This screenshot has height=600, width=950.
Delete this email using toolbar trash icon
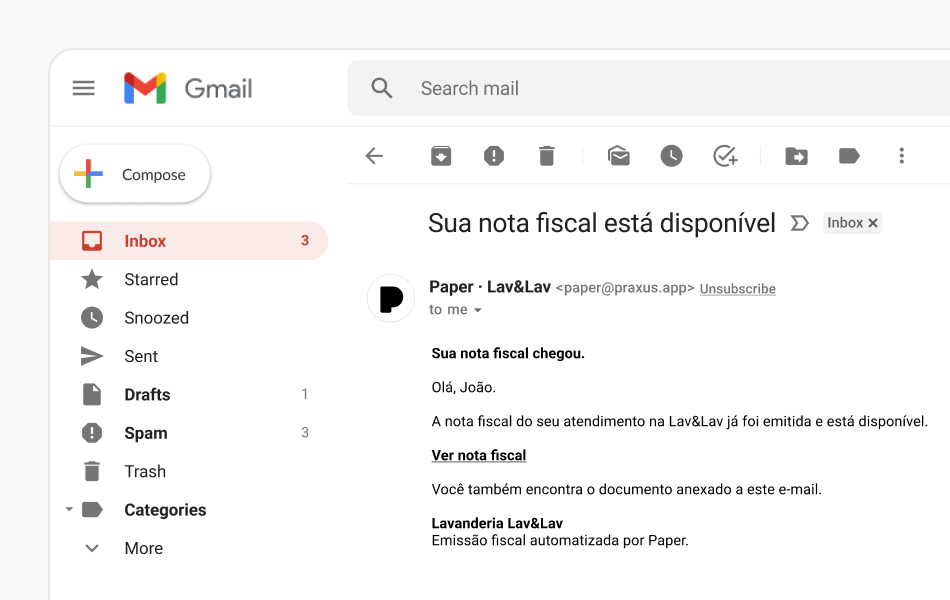pyautogui.click(x=546, y=156)
